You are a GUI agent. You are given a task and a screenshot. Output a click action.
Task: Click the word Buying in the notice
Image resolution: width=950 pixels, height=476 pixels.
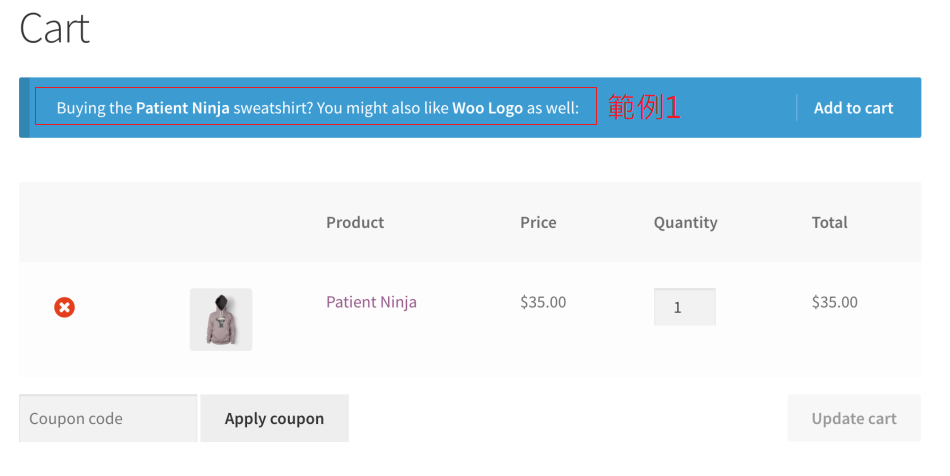81,108
